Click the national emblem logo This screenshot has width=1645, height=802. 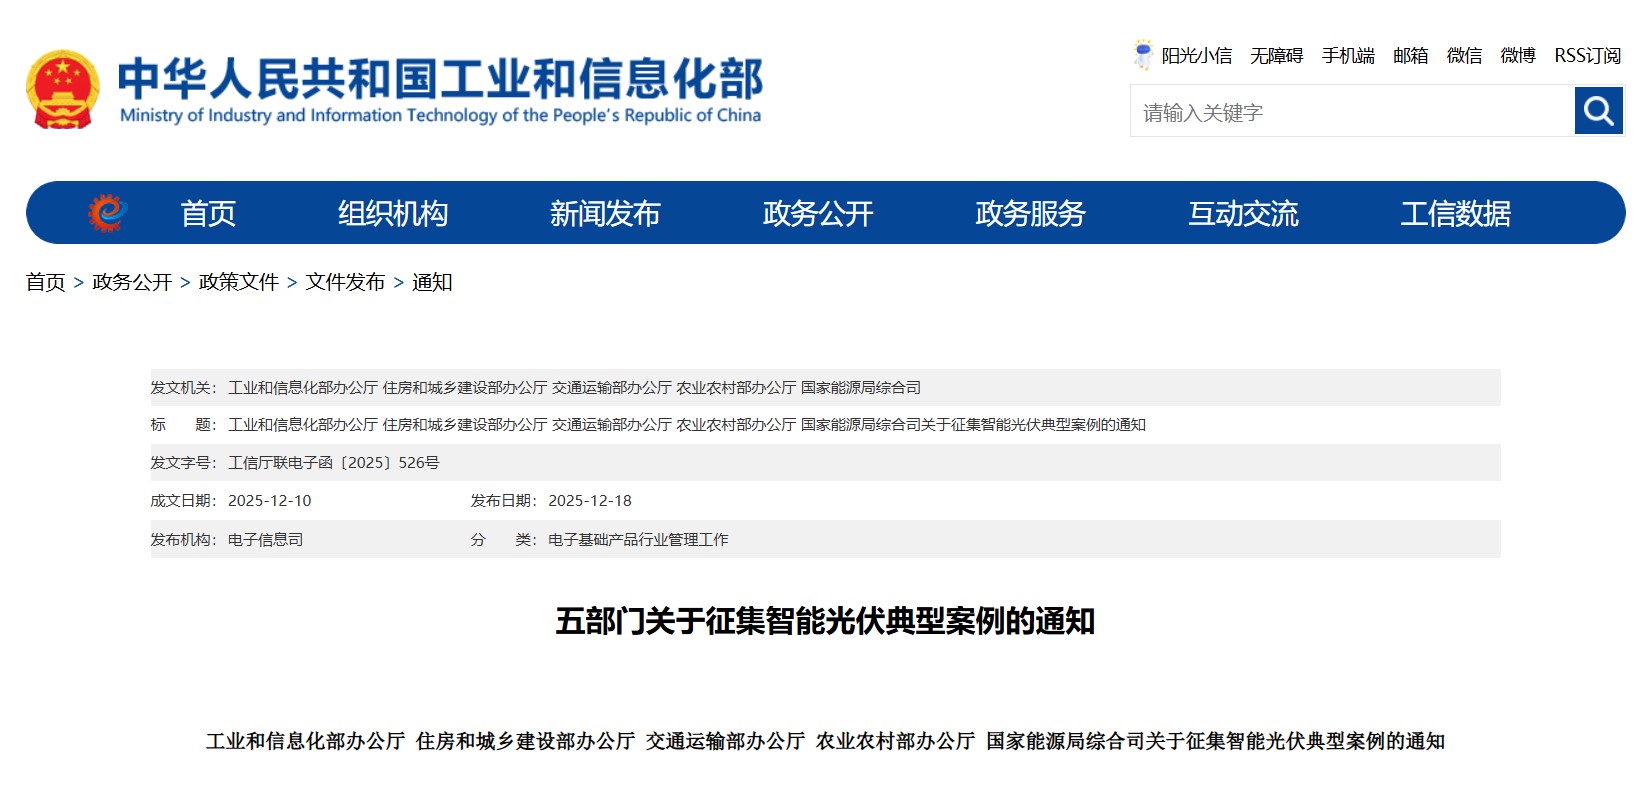coord(63,90)
